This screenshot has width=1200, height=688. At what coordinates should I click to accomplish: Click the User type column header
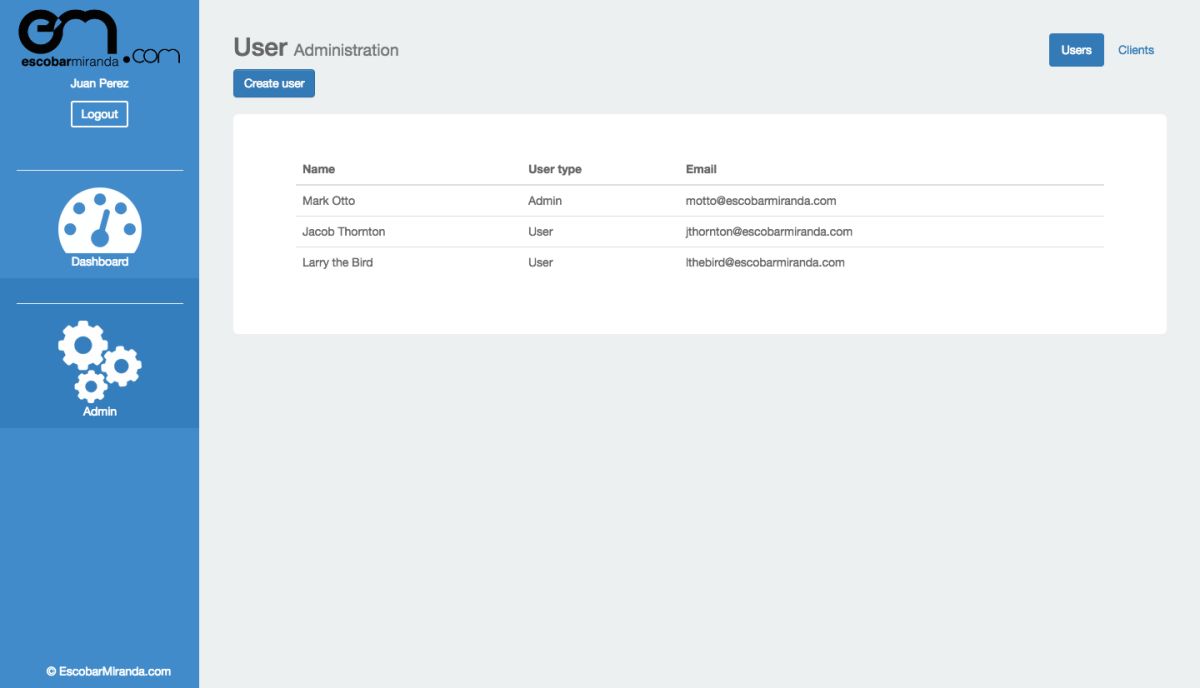tap(554, 168)
